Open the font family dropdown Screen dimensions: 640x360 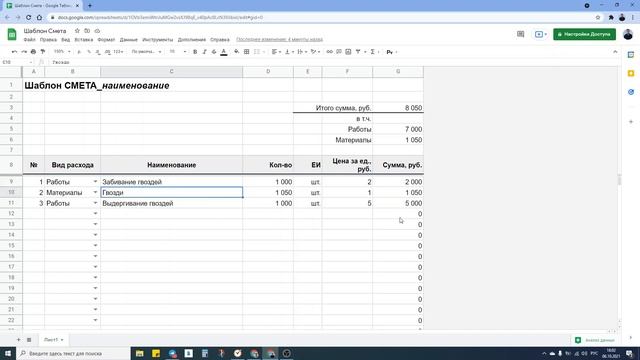coord(146,52)
